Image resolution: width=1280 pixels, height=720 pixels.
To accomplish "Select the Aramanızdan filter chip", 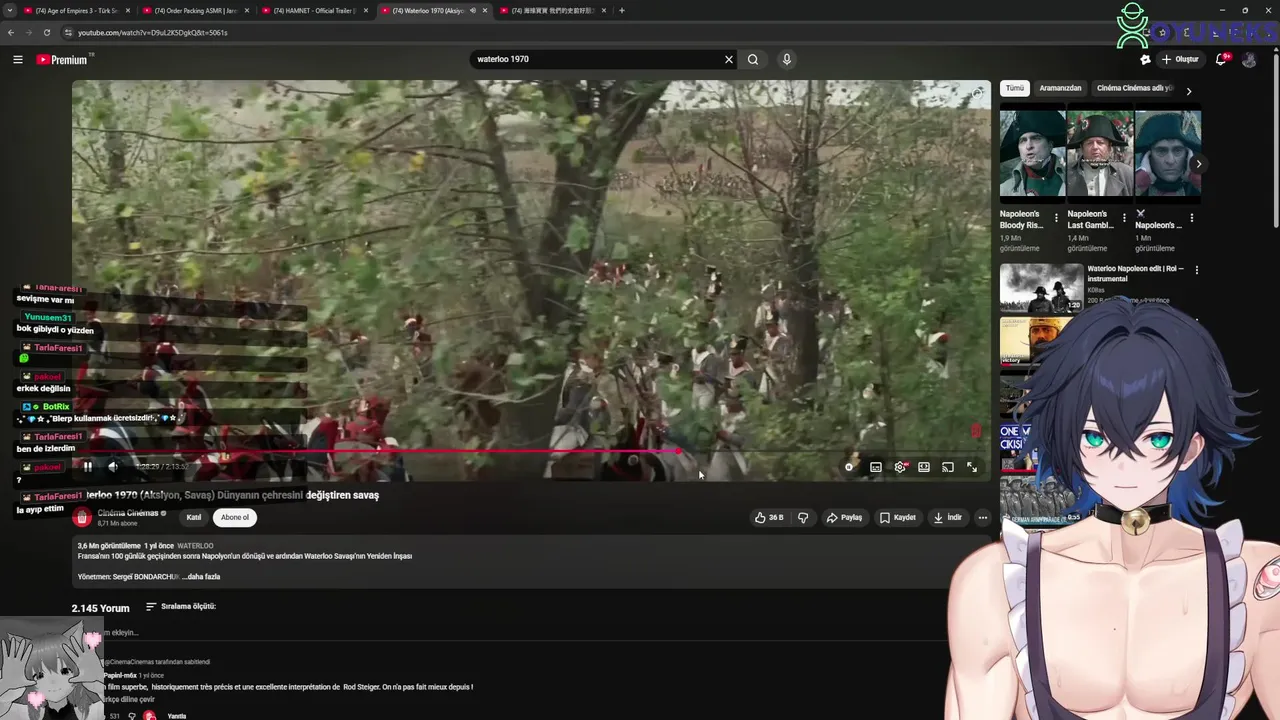I will tap(1060, 88).
